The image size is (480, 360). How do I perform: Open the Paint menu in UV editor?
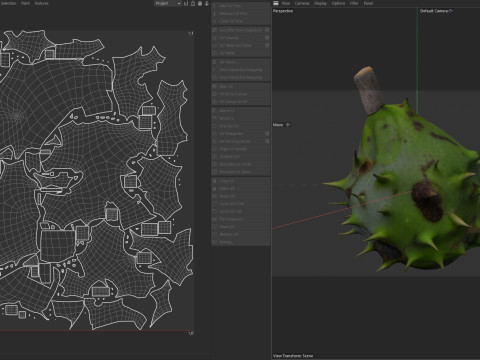26,3
